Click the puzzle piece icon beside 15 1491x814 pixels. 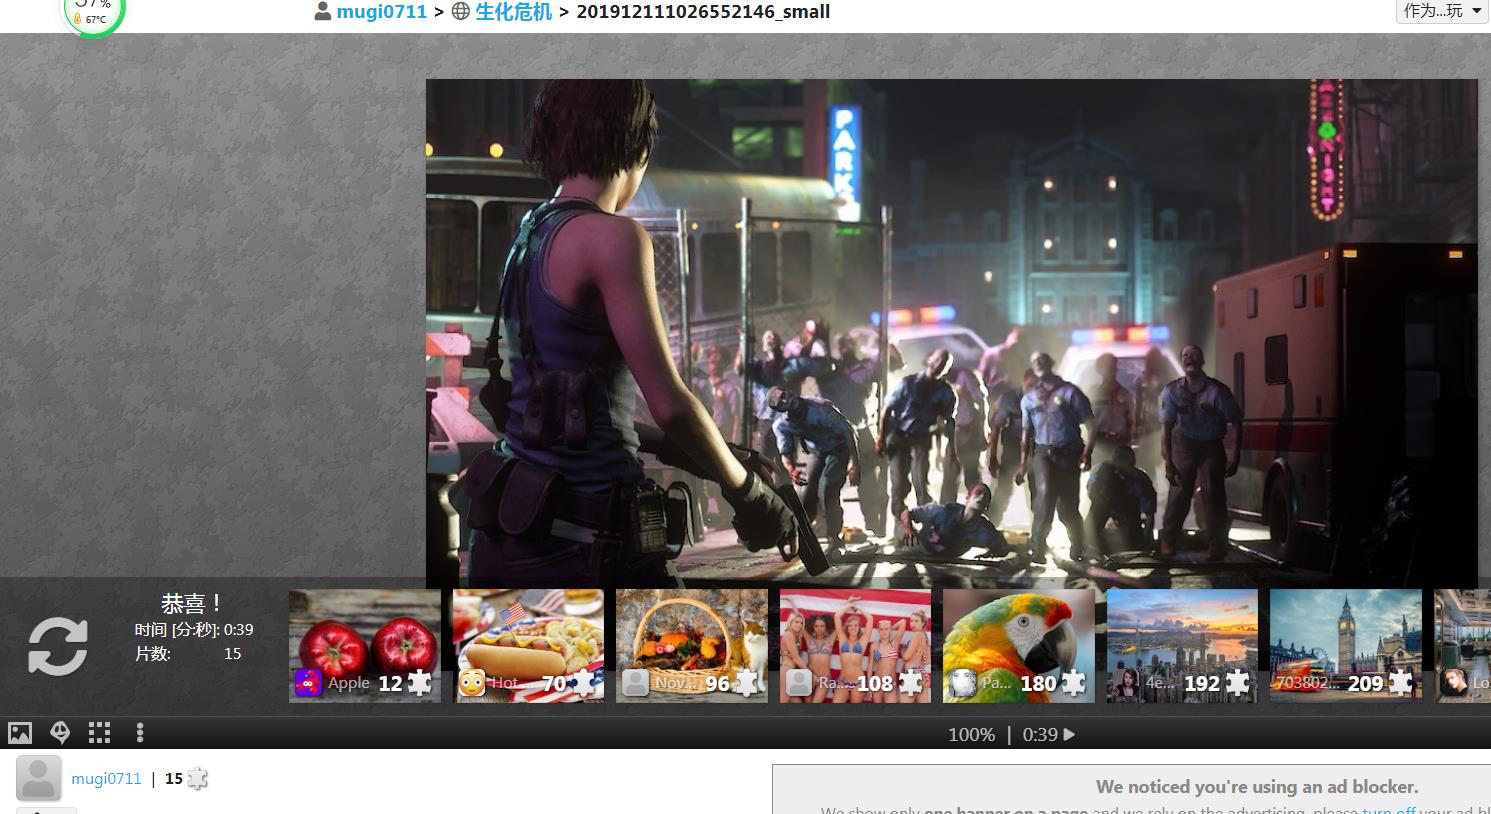tap(198, 779)
